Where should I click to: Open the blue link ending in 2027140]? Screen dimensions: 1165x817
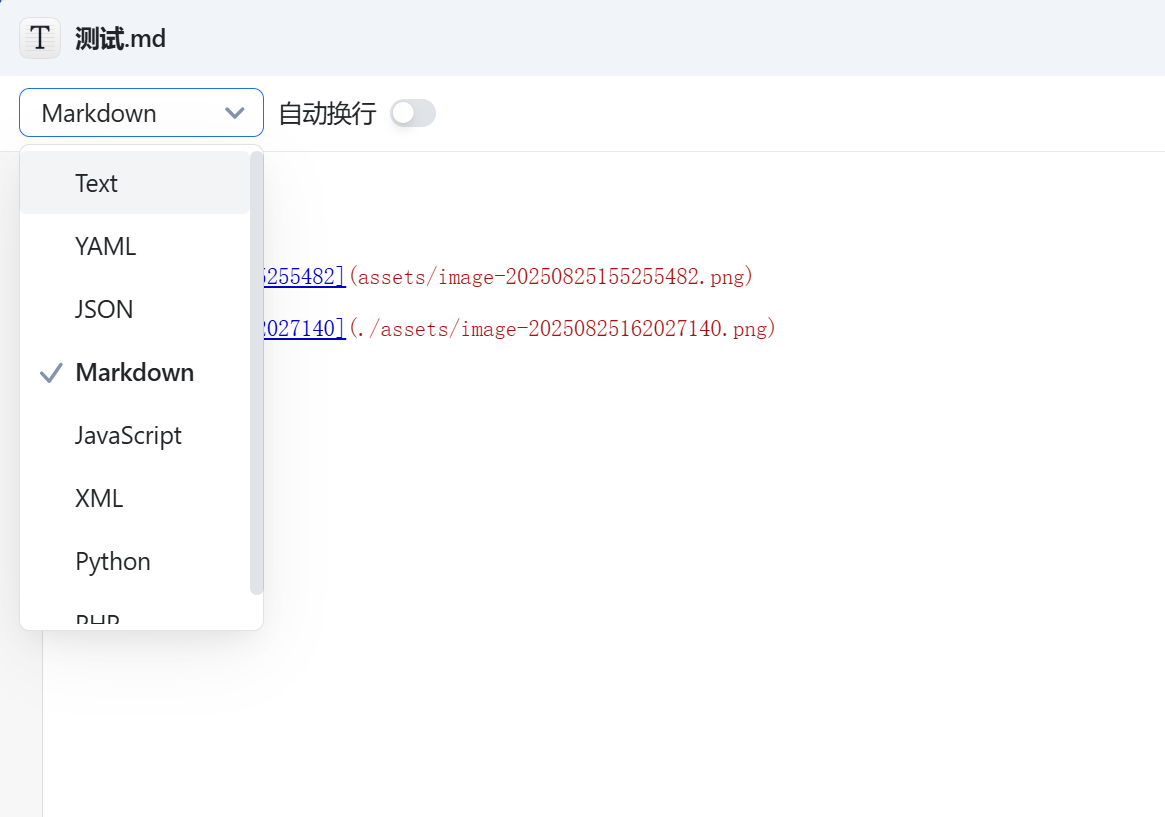point(304,328)
